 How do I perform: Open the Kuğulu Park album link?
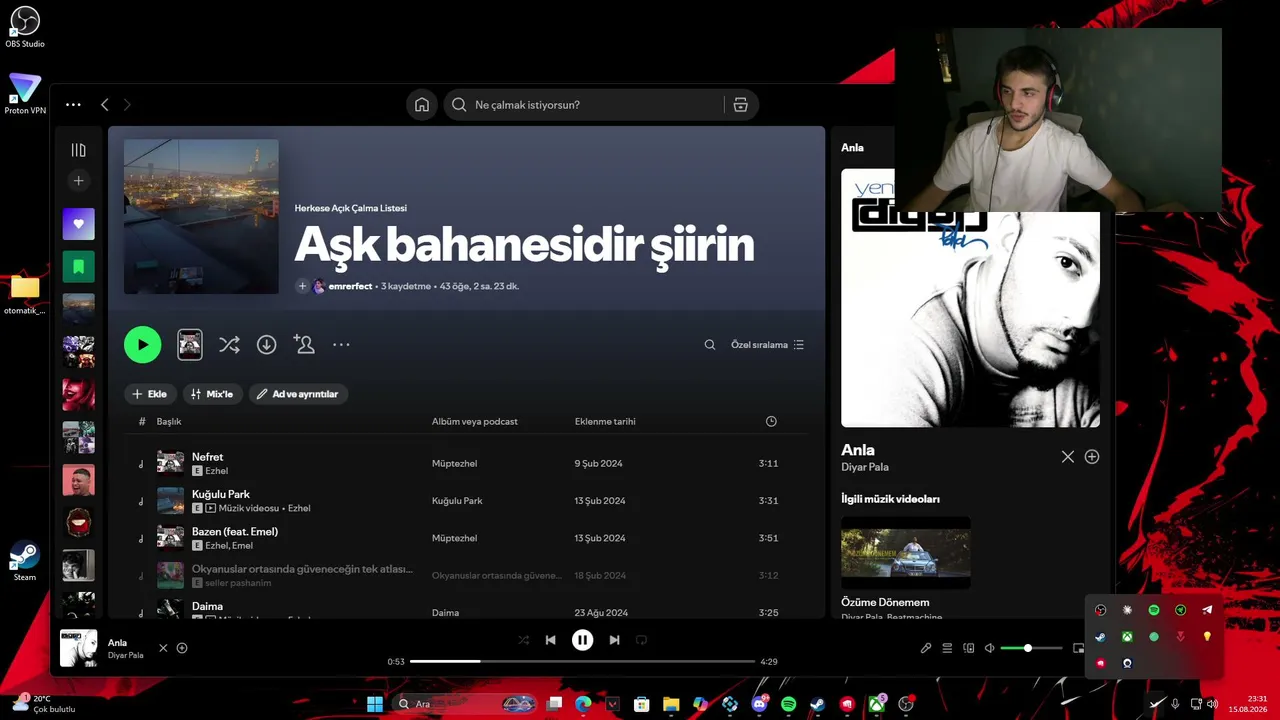click(x=457, y=501)
